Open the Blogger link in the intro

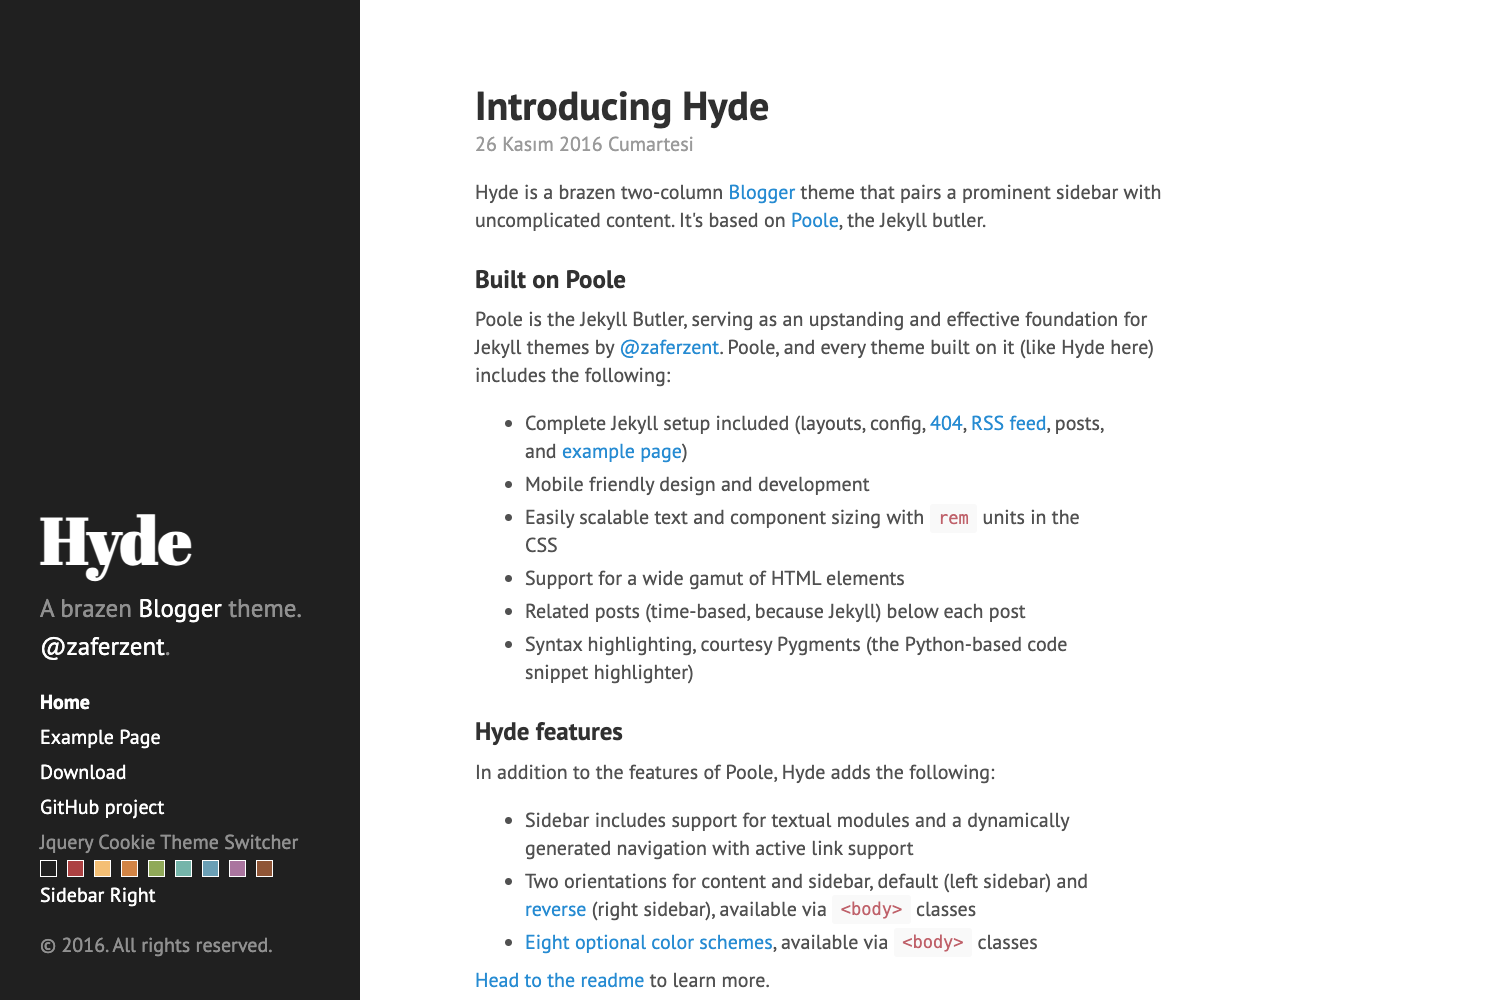(x=761, y=192)
